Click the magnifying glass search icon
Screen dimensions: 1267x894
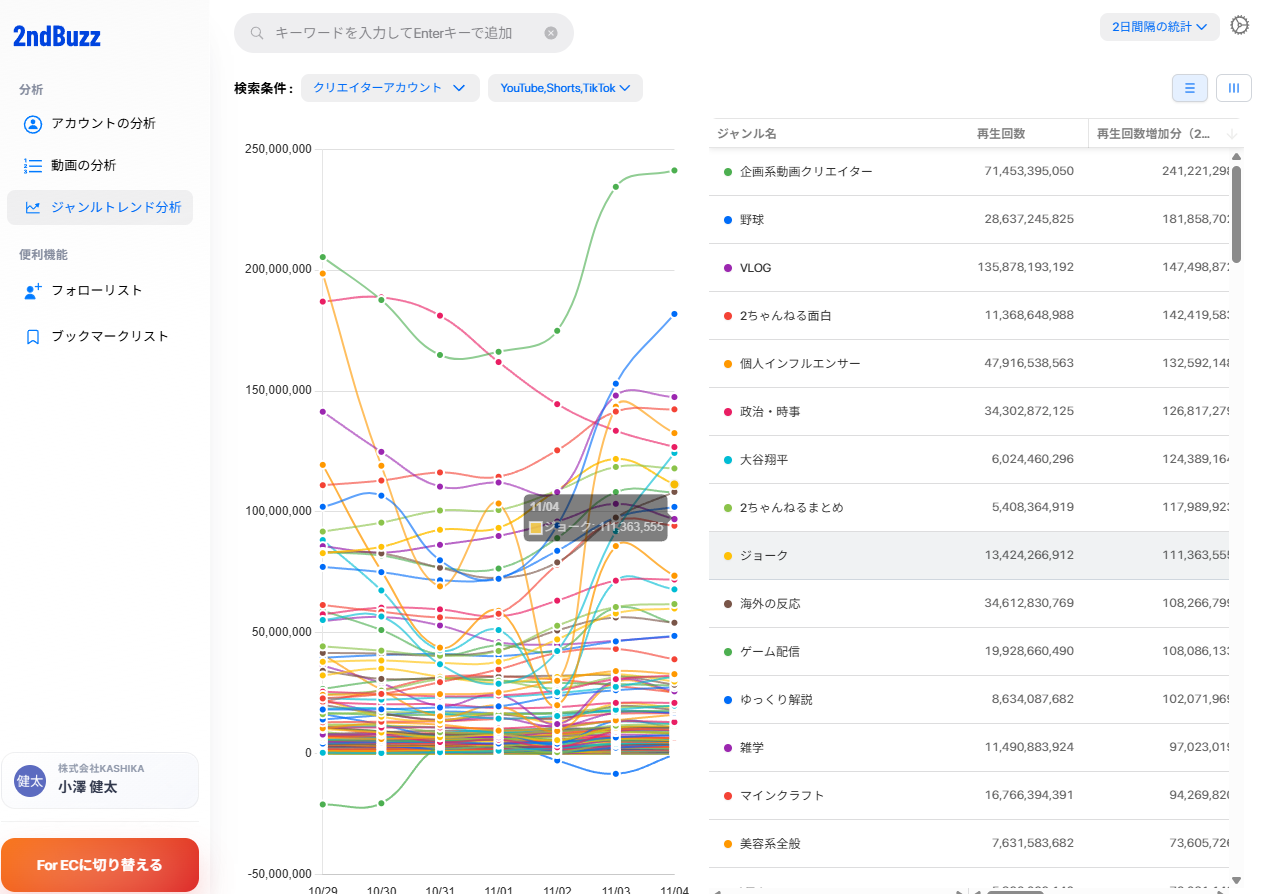257,33
